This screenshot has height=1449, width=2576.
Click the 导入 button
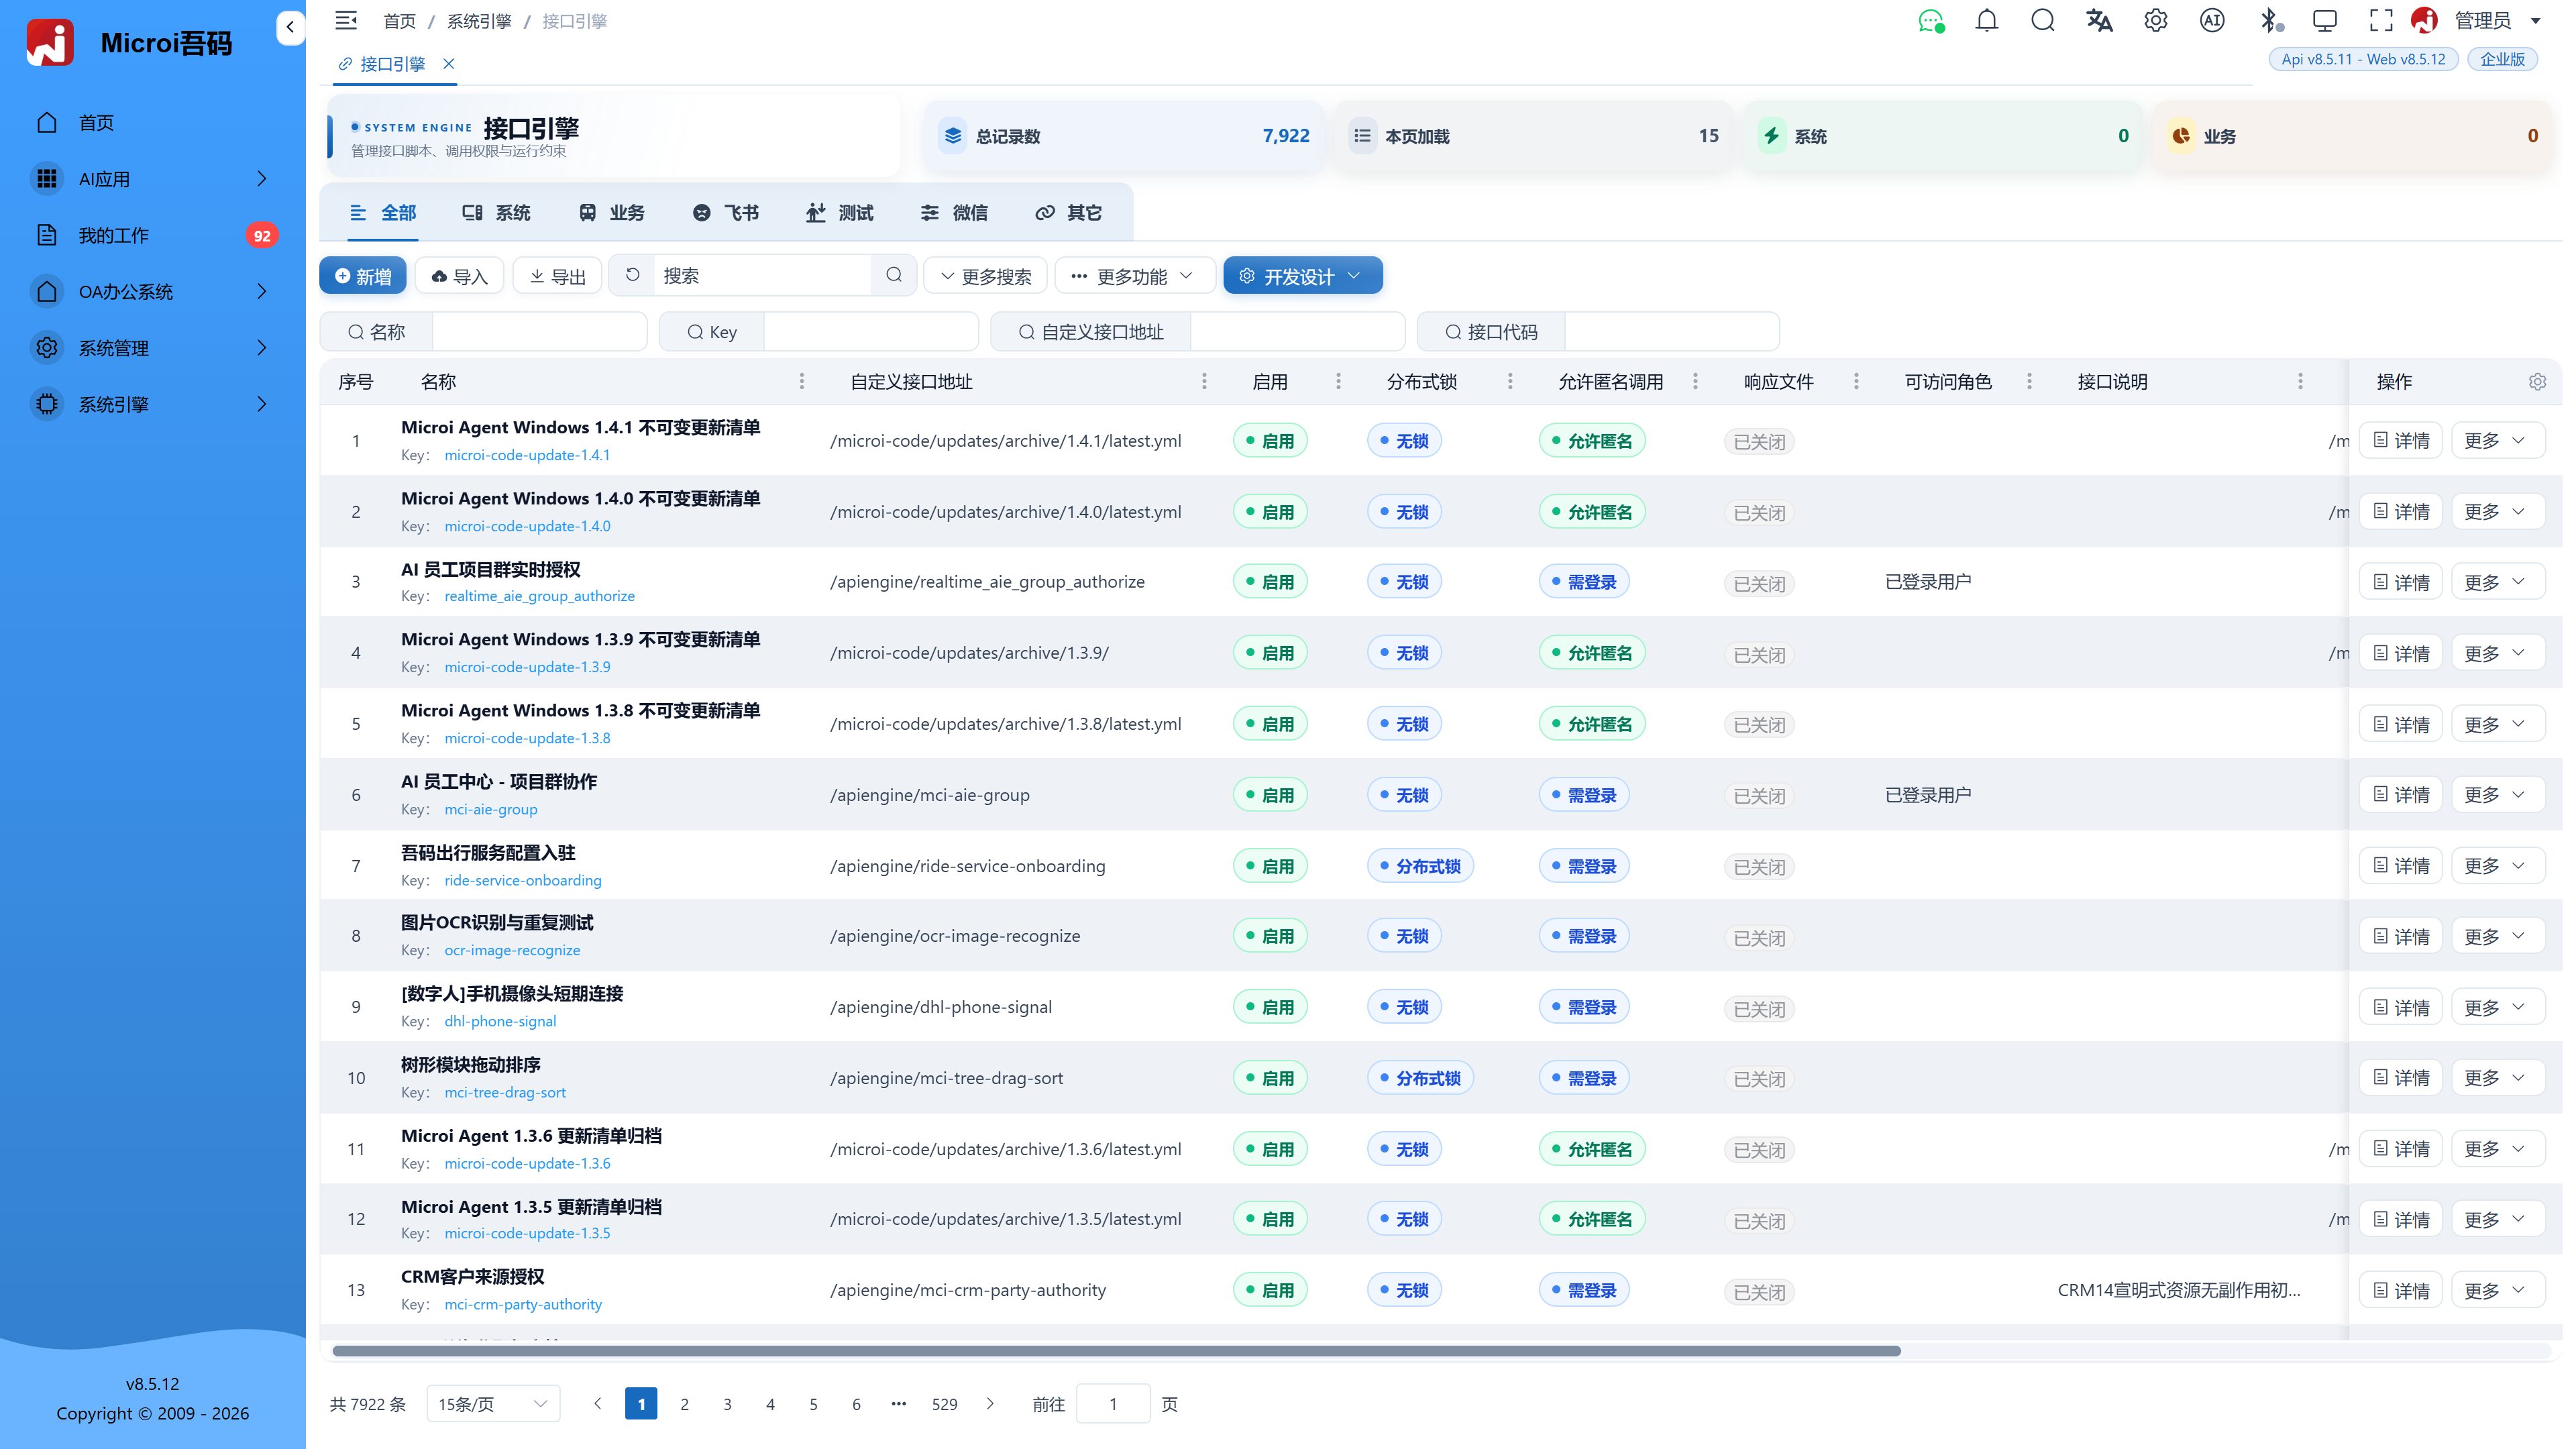(460, 276)
